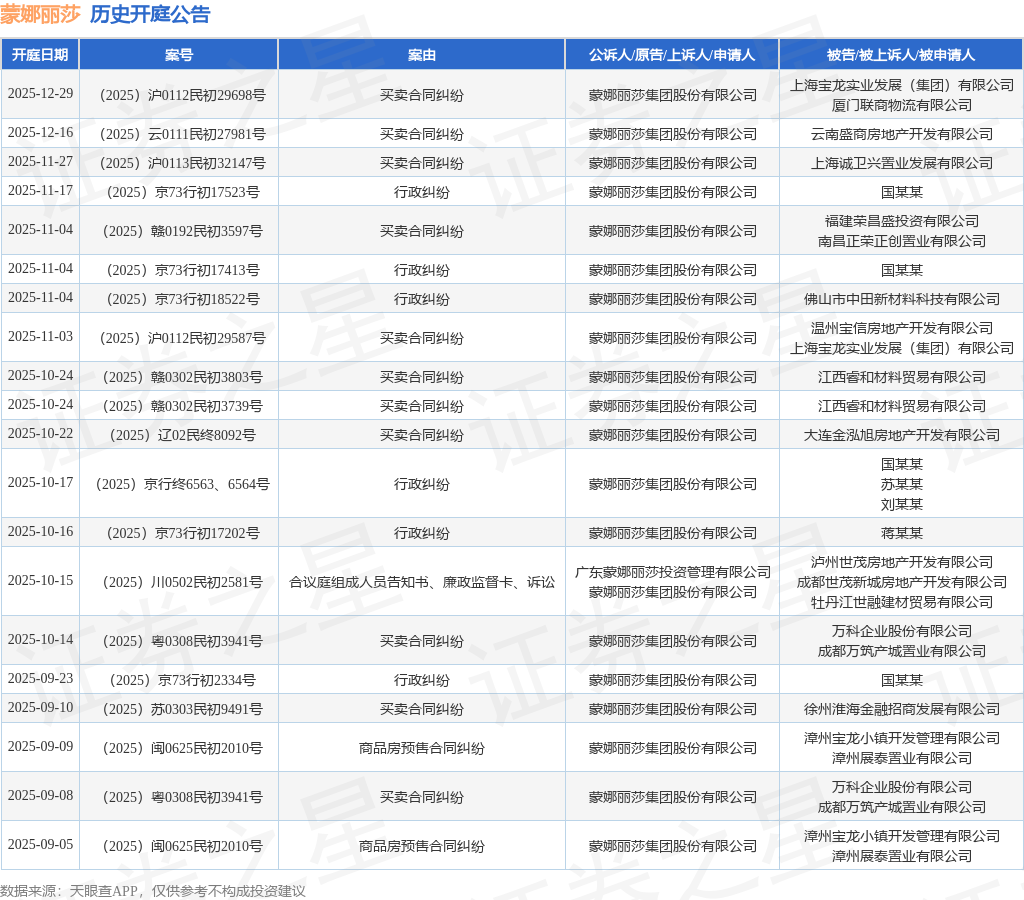Click the 数据来源：天眼查APP footer note
Screen dimensions: 1024x900
point(152,891)
